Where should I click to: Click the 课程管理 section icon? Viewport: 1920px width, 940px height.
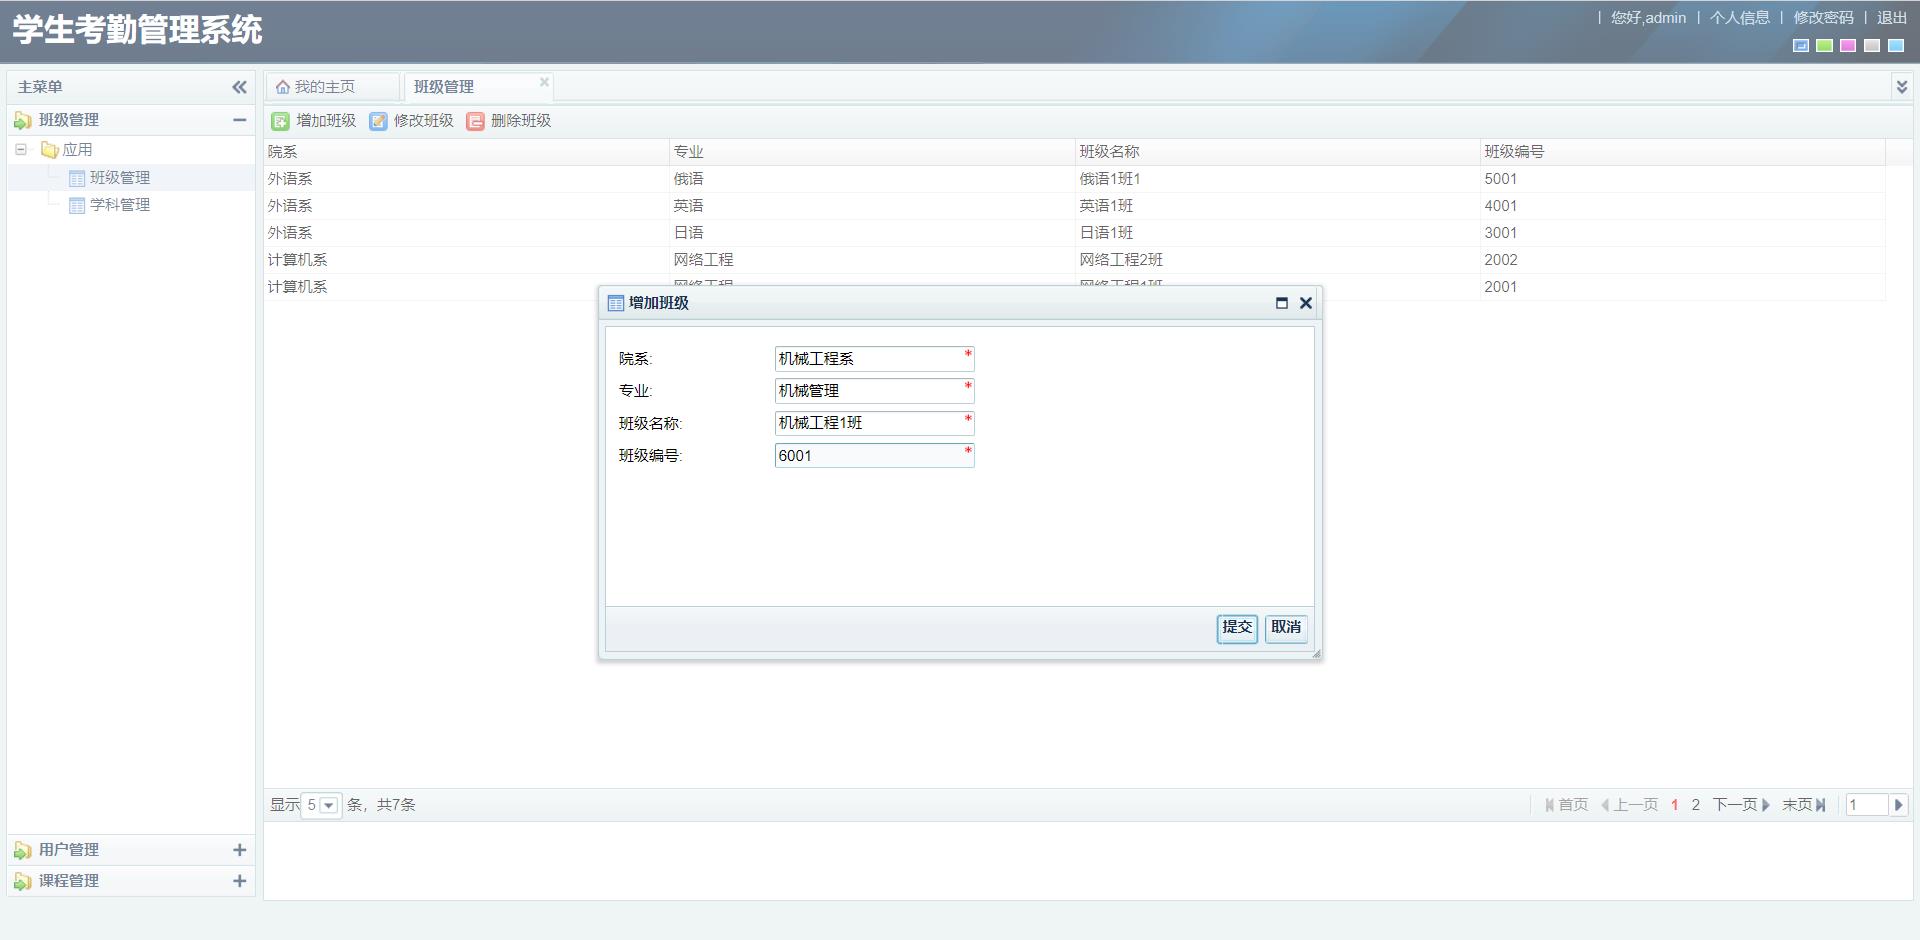pyautogui.click(x=22, y=881)
